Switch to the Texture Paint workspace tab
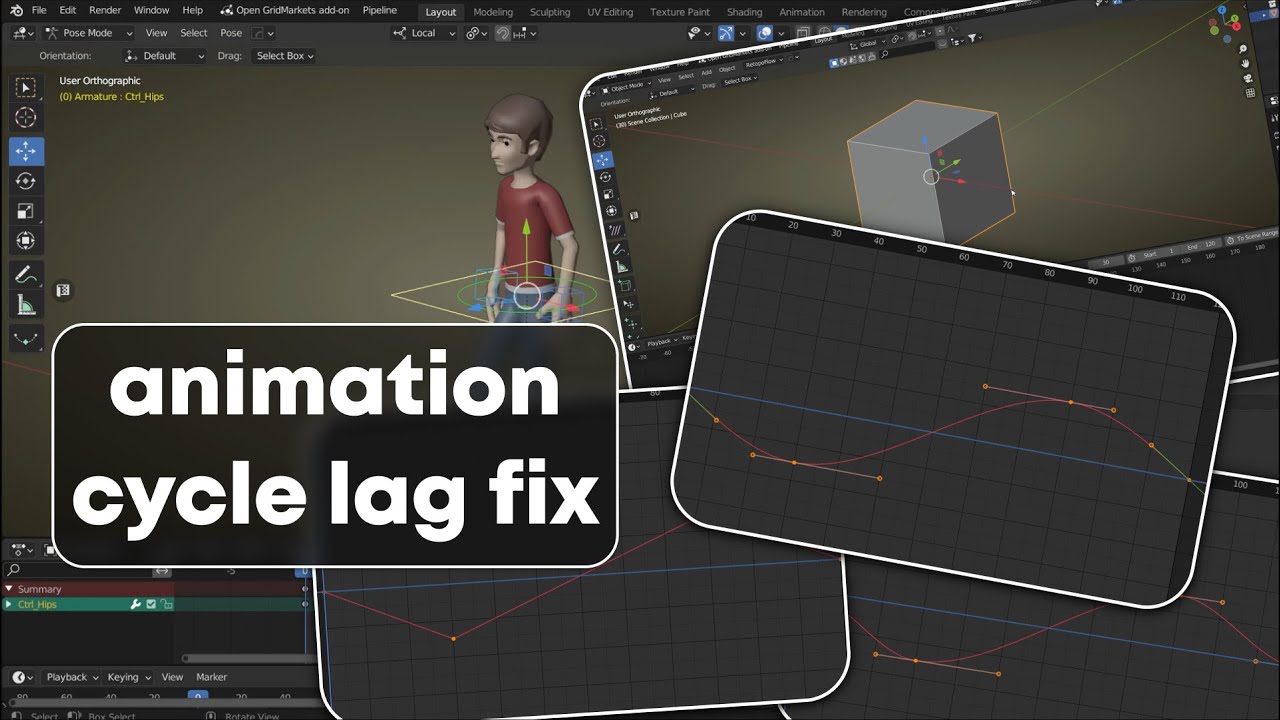1280x720 pixels. pos(680,12)
